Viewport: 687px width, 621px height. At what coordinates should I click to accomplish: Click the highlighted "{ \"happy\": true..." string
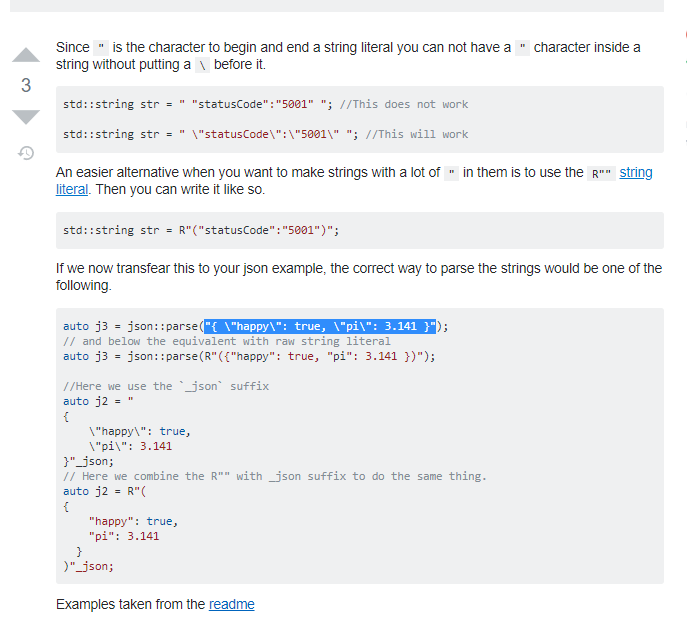[320, 326]
